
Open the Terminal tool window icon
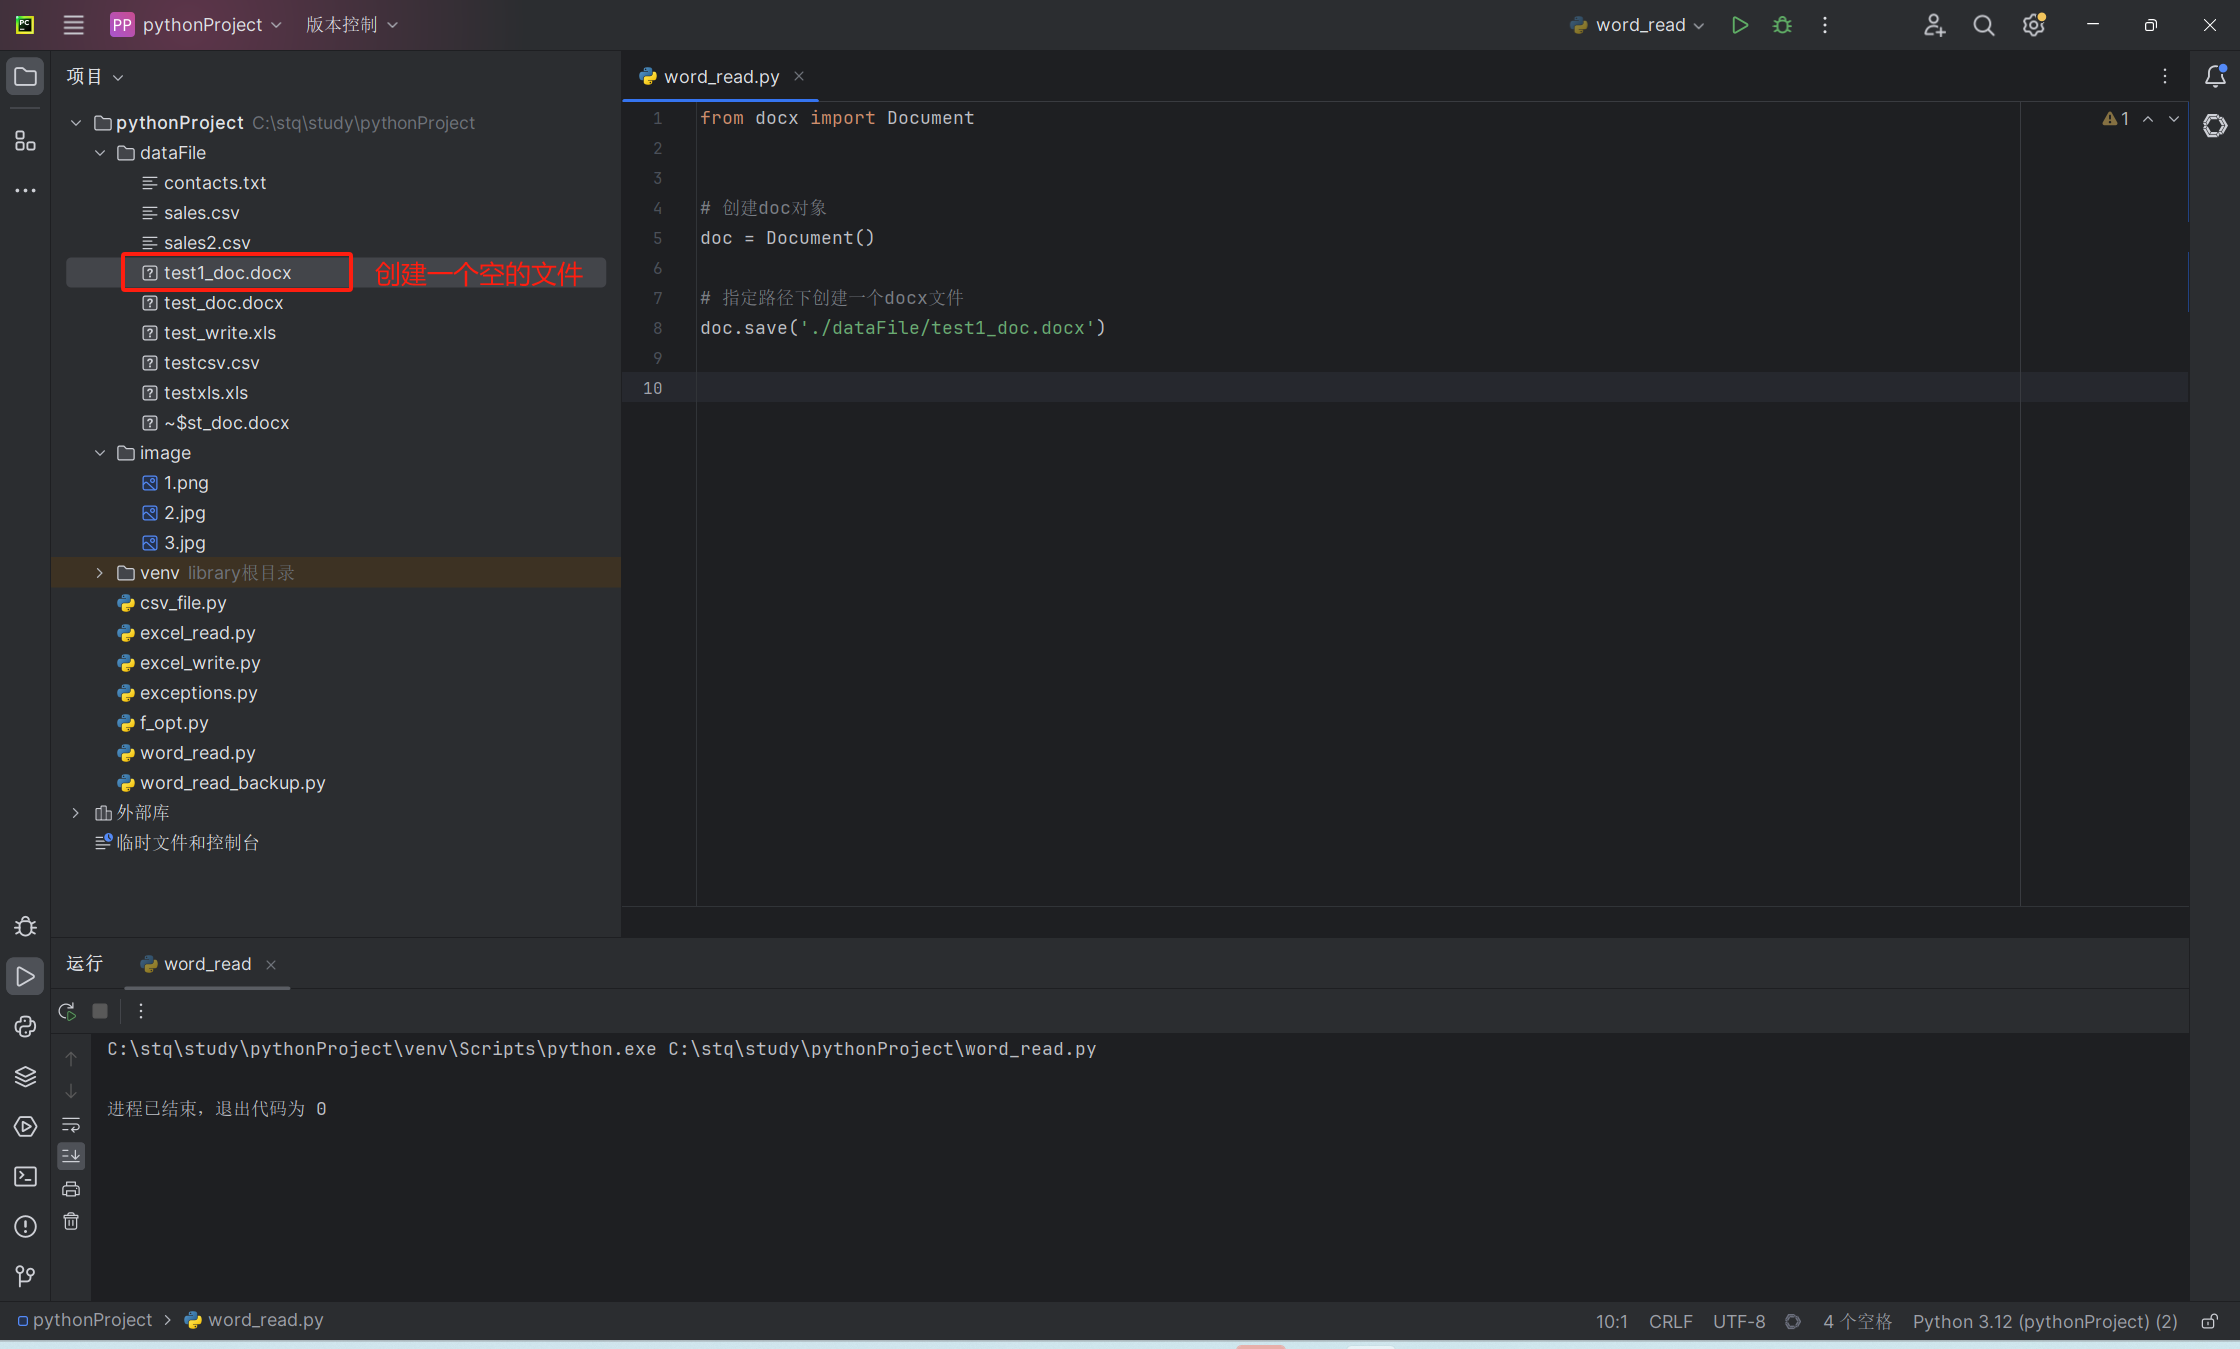coord(25,1176)
